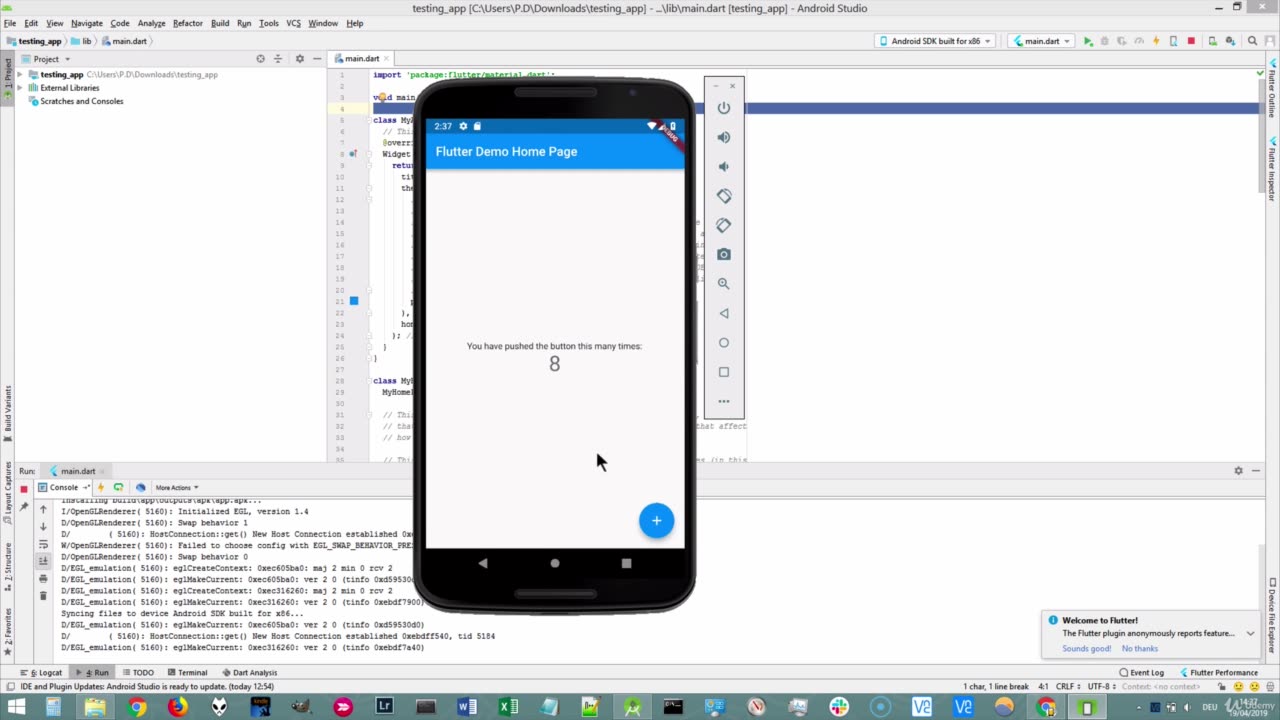This screenshot has height=720, width=1280.
Task: Activate emulator zoom magnifier
Action: pos(724,284)
